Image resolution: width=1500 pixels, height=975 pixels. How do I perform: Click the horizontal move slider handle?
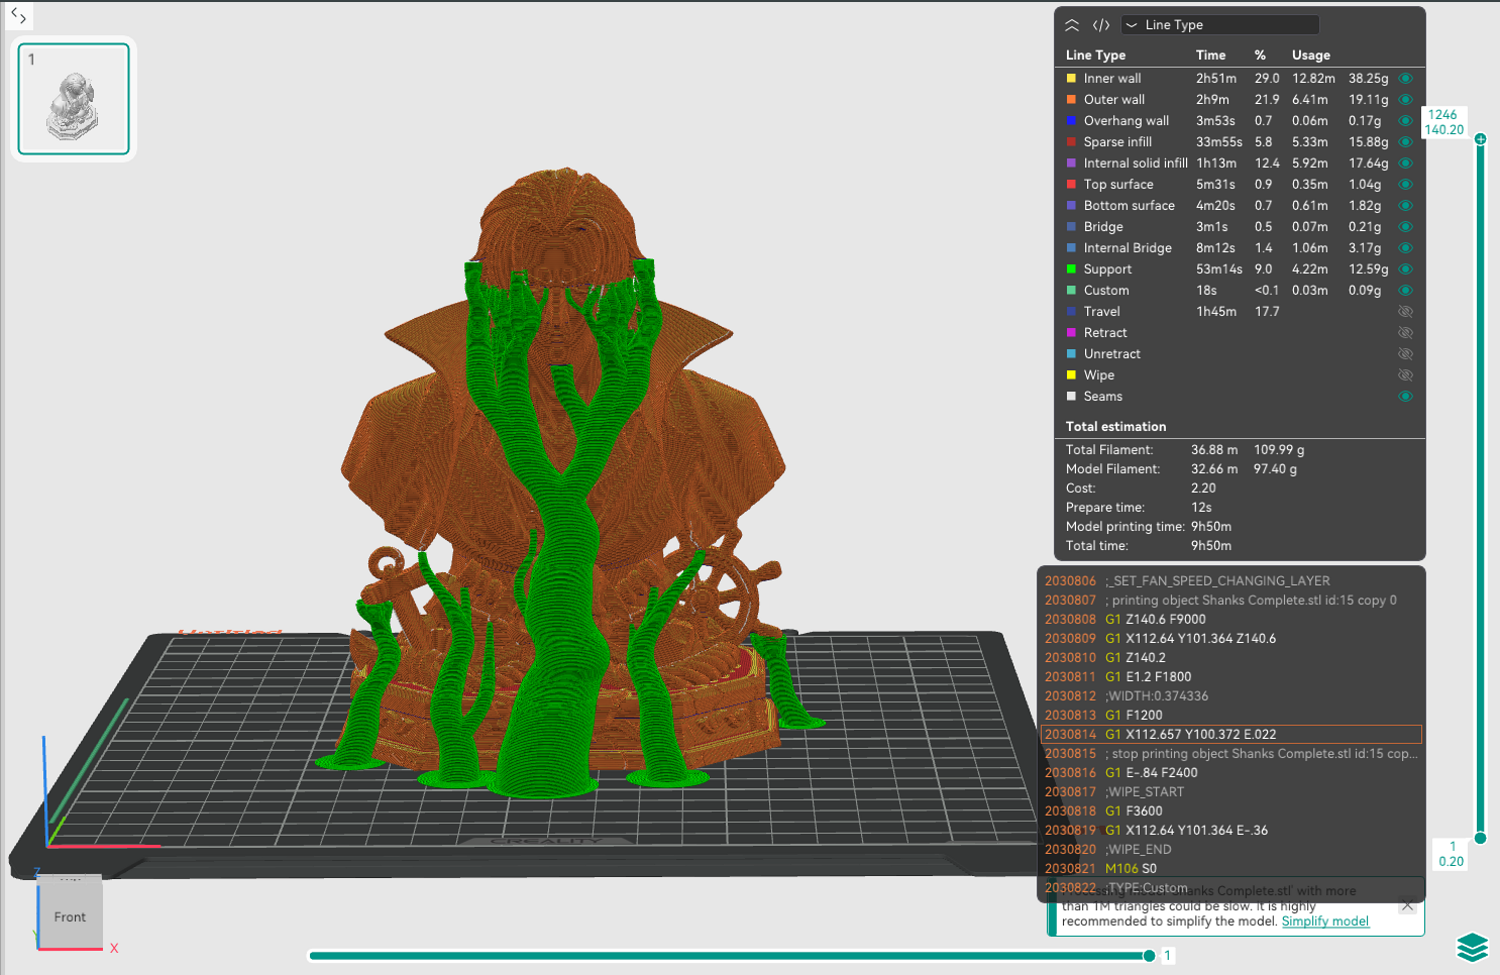tap(1149, 956)
